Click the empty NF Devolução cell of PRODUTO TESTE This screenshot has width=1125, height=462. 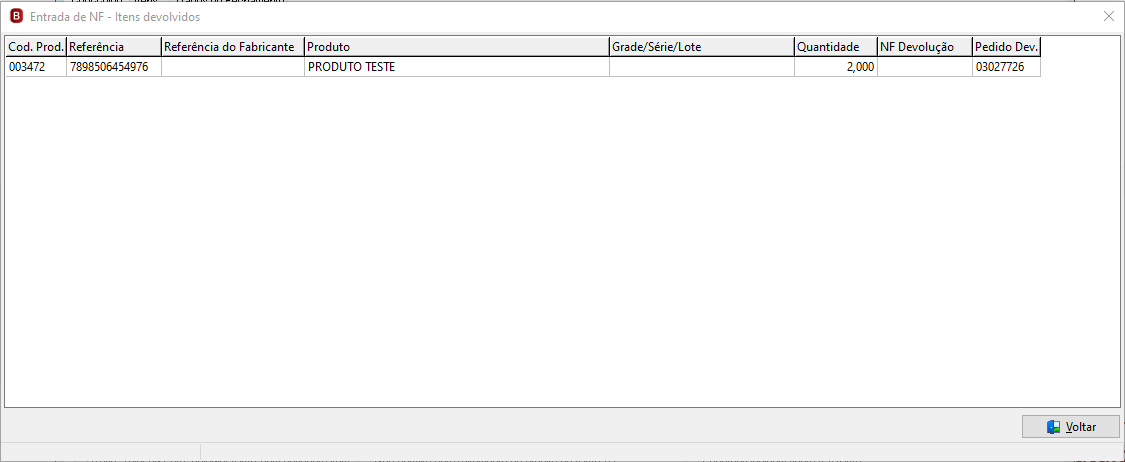[925, 67]
